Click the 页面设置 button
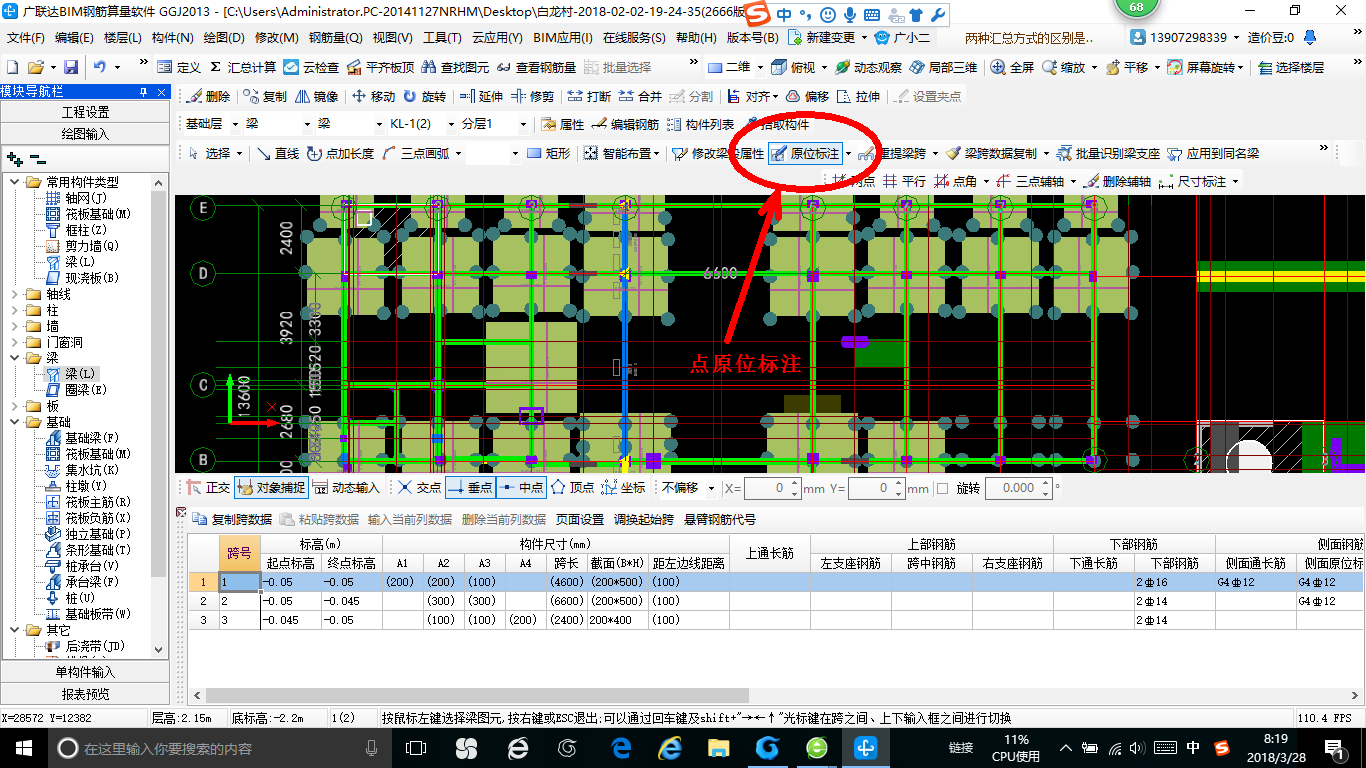Image resolution: width=1366 pixels, height=768 pixels. tap(580, 519)
